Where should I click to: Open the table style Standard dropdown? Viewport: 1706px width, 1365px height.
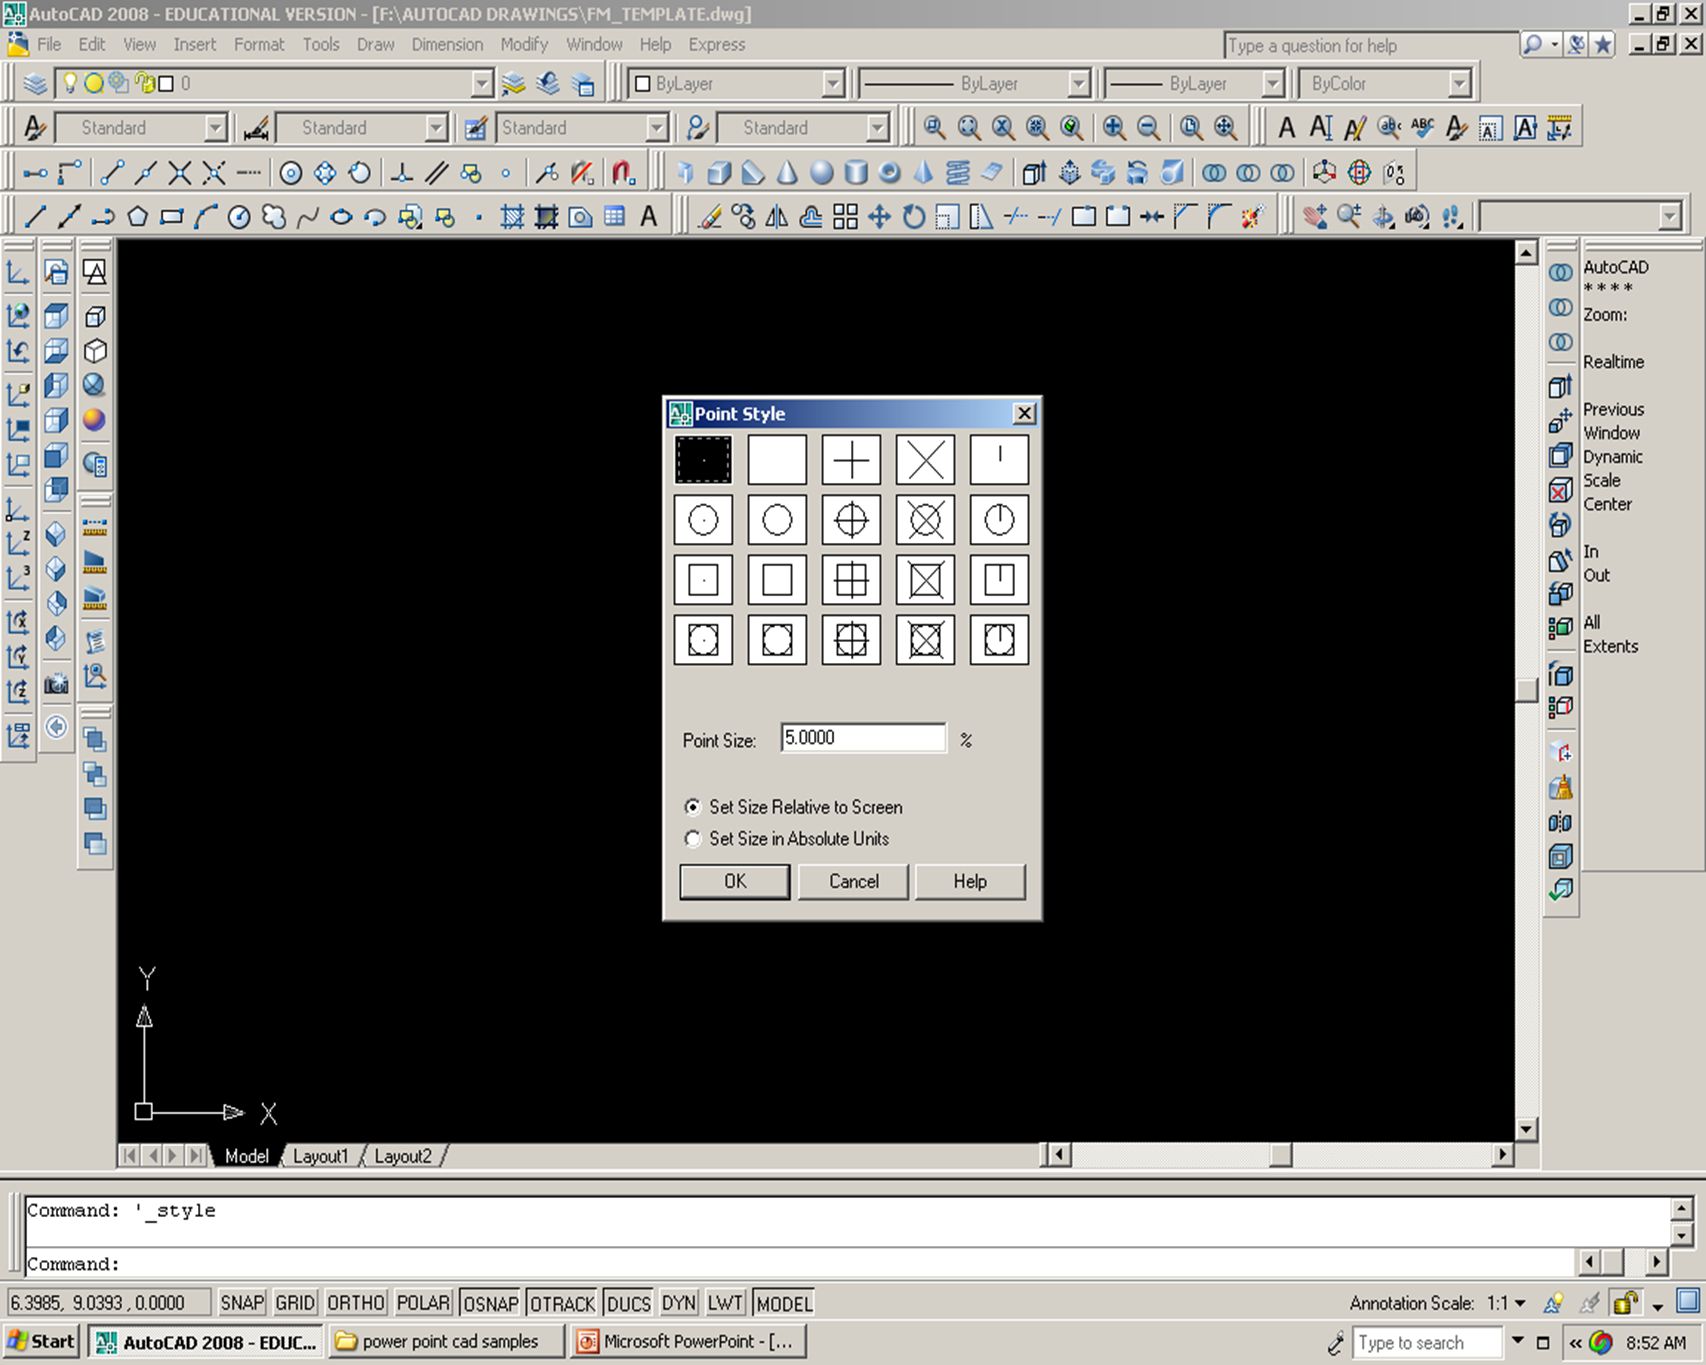pos(656,128)
